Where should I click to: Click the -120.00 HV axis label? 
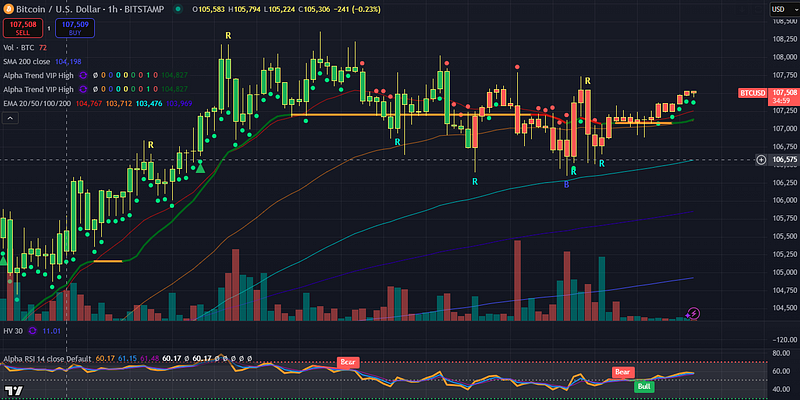coord(784,339)
